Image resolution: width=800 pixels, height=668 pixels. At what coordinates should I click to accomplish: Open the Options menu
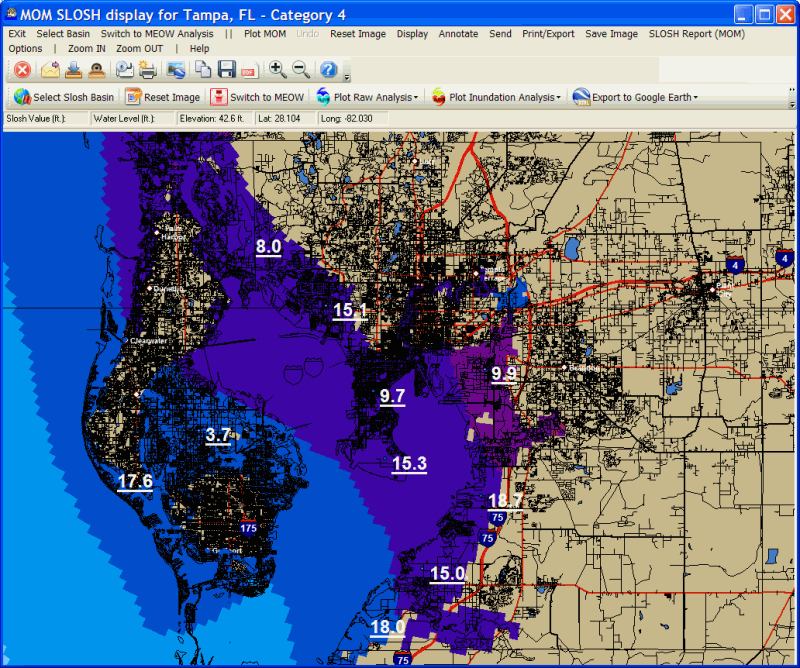tap(25, 48)
